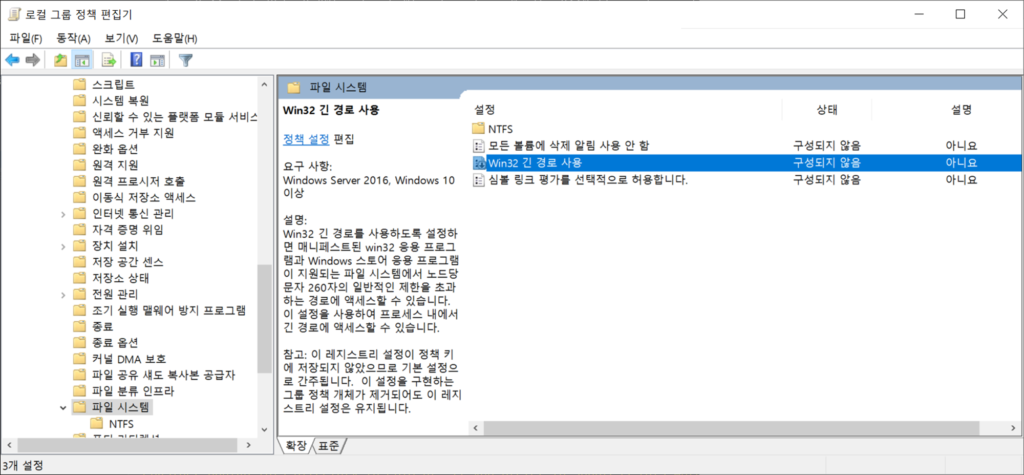Screen dimensions: 1024x475
Task: Click the Export List toolbar icon
Action: pyautogui.click(x=109, y=60)
